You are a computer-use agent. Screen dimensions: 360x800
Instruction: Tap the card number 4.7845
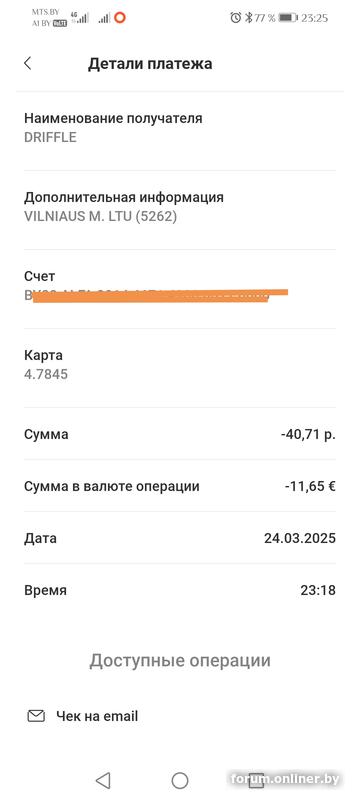click(46, 374)
